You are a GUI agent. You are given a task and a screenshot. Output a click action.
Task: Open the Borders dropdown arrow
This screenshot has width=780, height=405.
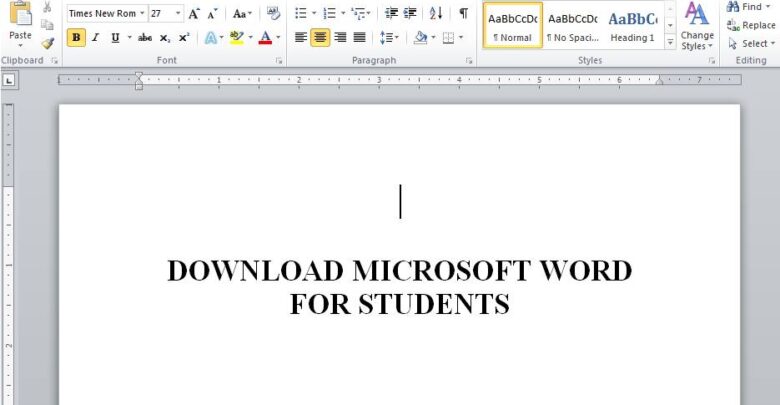[x=461, y=37]
